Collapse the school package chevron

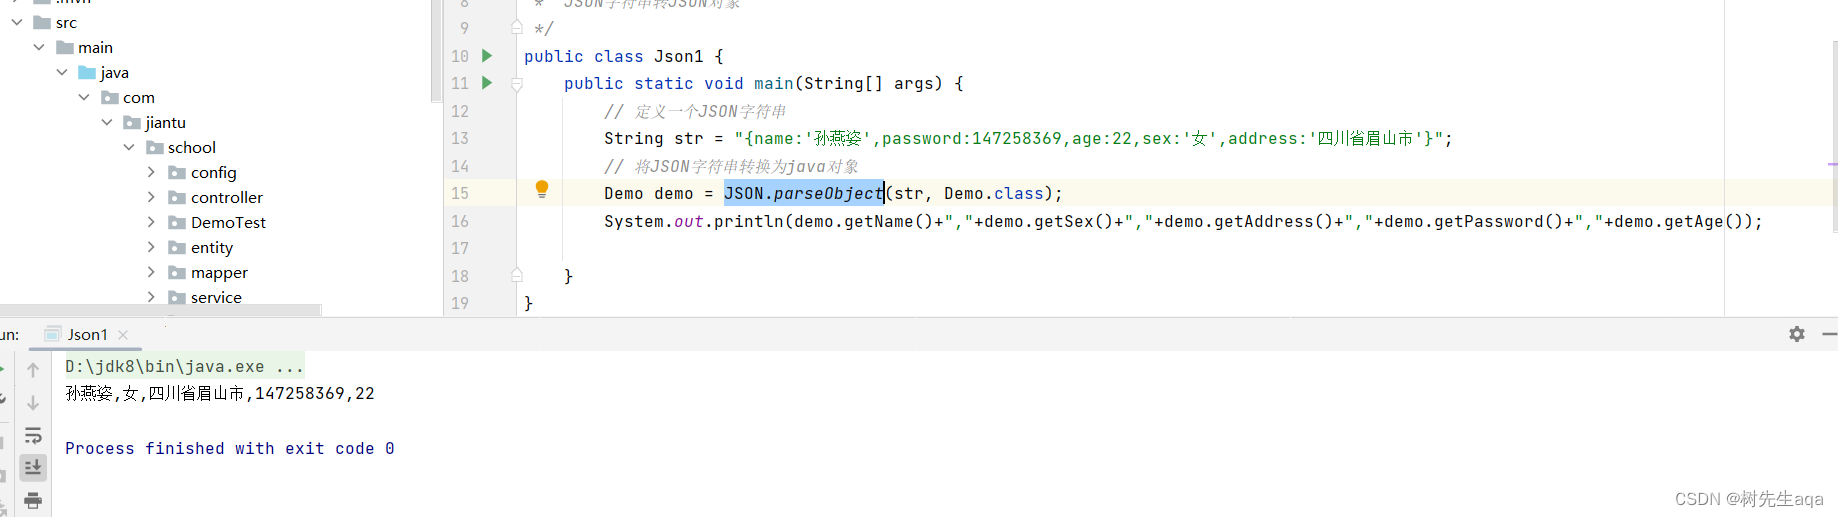pyautogui.click(x=129, y=147)
